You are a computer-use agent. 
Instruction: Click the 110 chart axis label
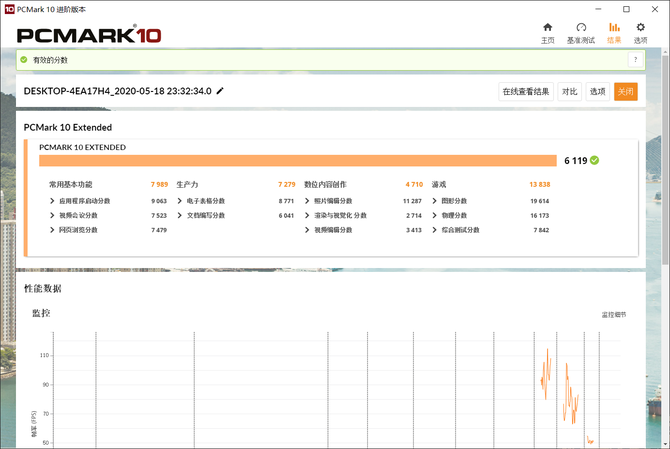tap(44, 355)
